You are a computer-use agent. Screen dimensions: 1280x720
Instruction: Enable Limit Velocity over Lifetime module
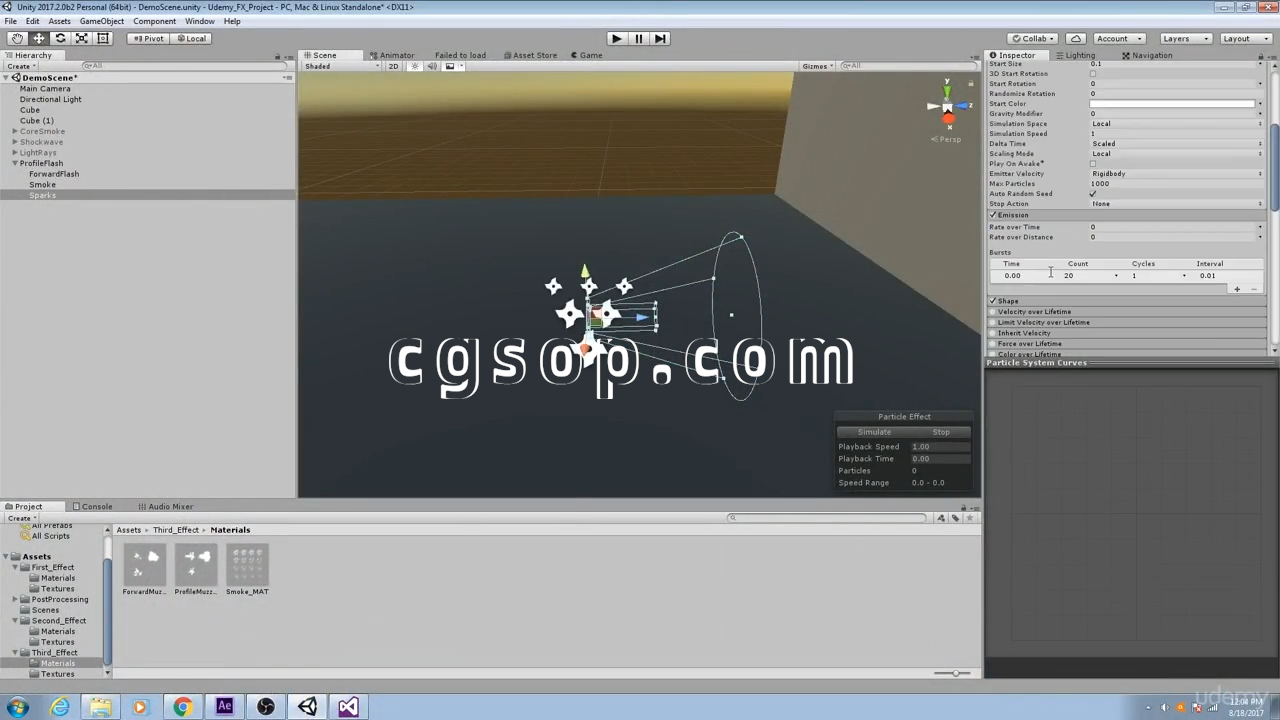[993, 322]
